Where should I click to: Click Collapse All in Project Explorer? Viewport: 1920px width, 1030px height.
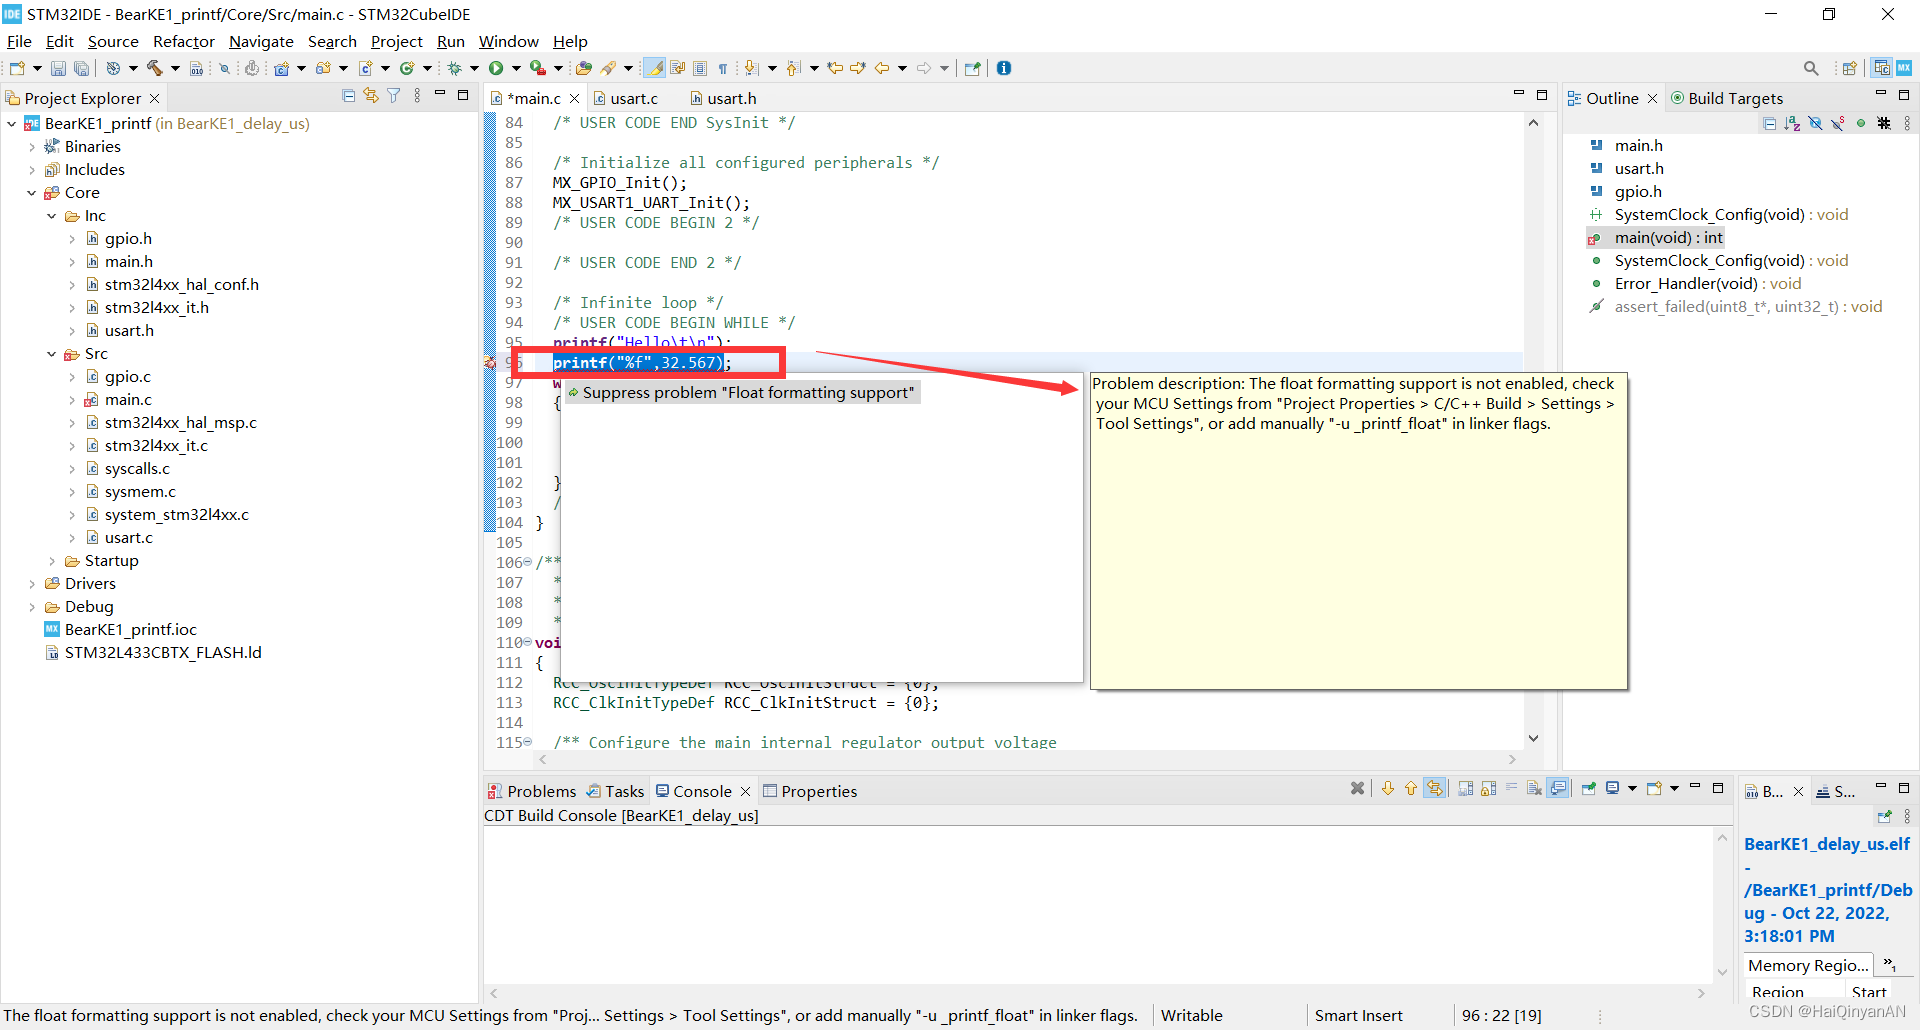[x=348, y=96]
